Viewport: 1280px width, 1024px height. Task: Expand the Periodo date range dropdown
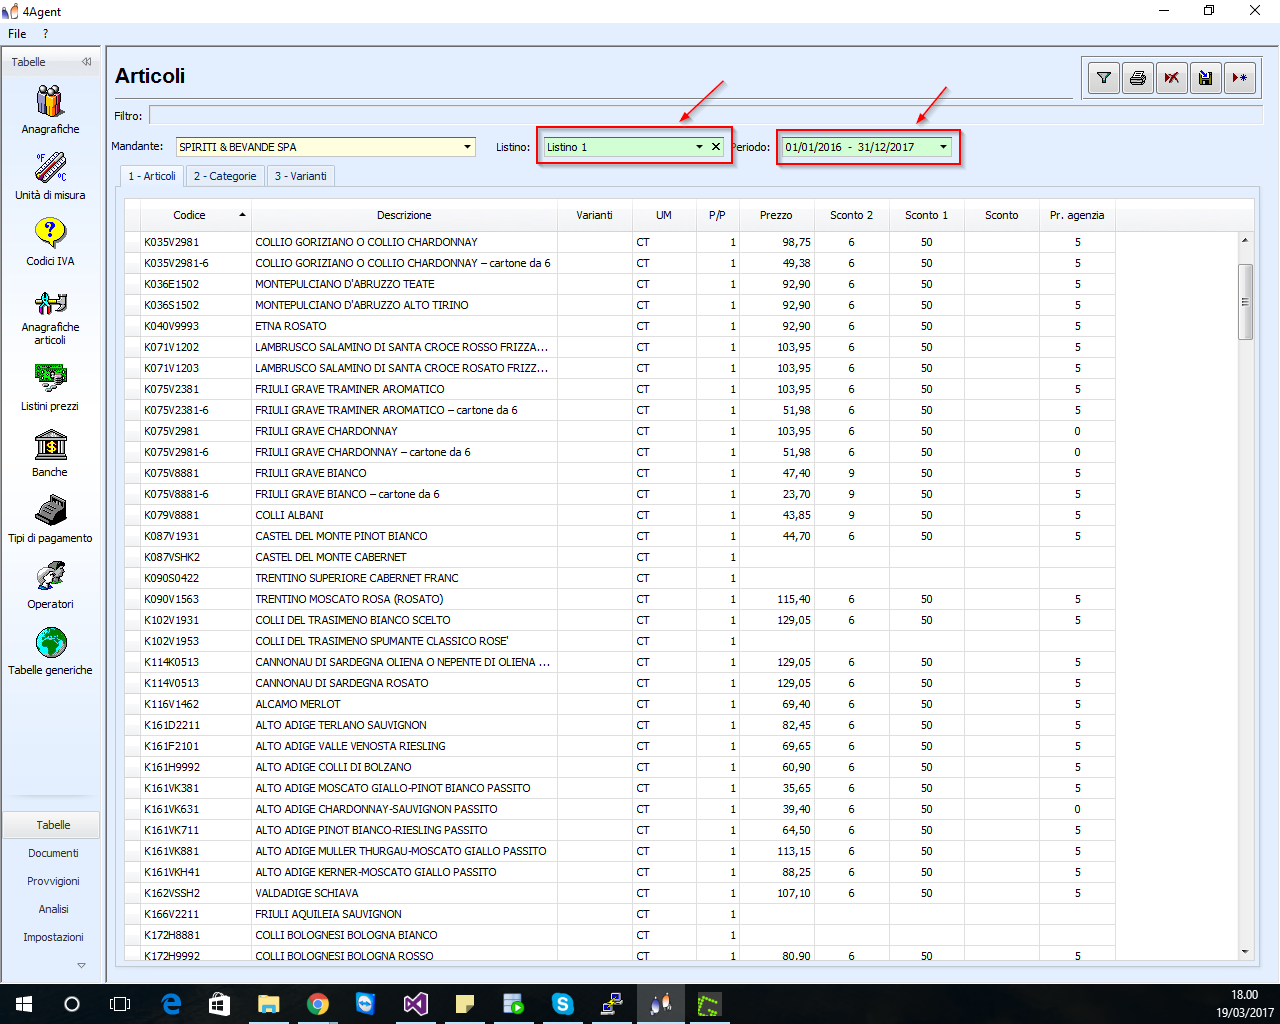point(943,147)
